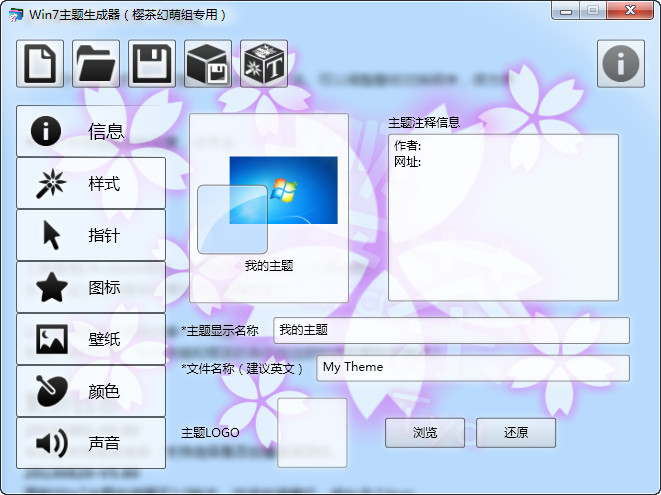Click the new blank file icon

(x=40, y=64)
